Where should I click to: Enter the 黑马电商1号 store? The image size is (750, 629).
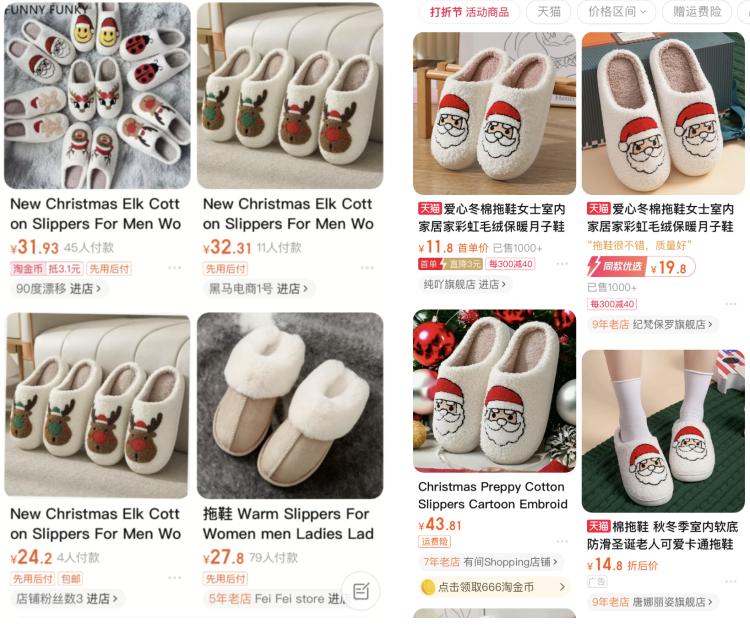point(257,289)
